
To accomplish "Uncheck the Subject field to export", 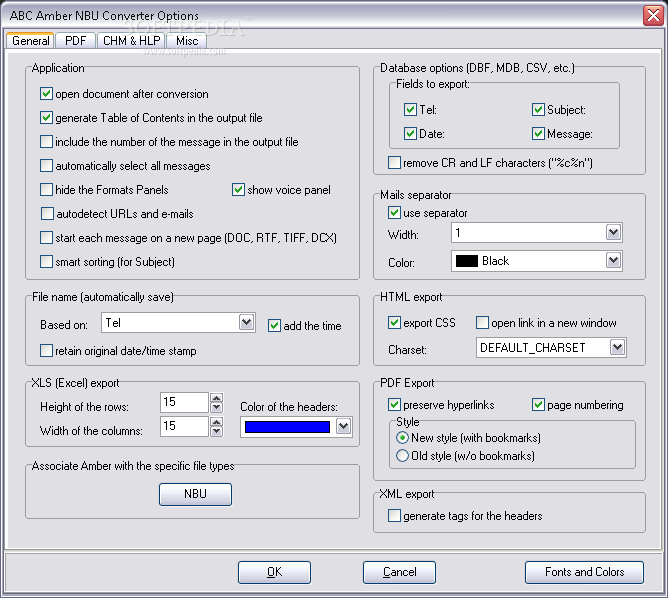I will [538, 109].
